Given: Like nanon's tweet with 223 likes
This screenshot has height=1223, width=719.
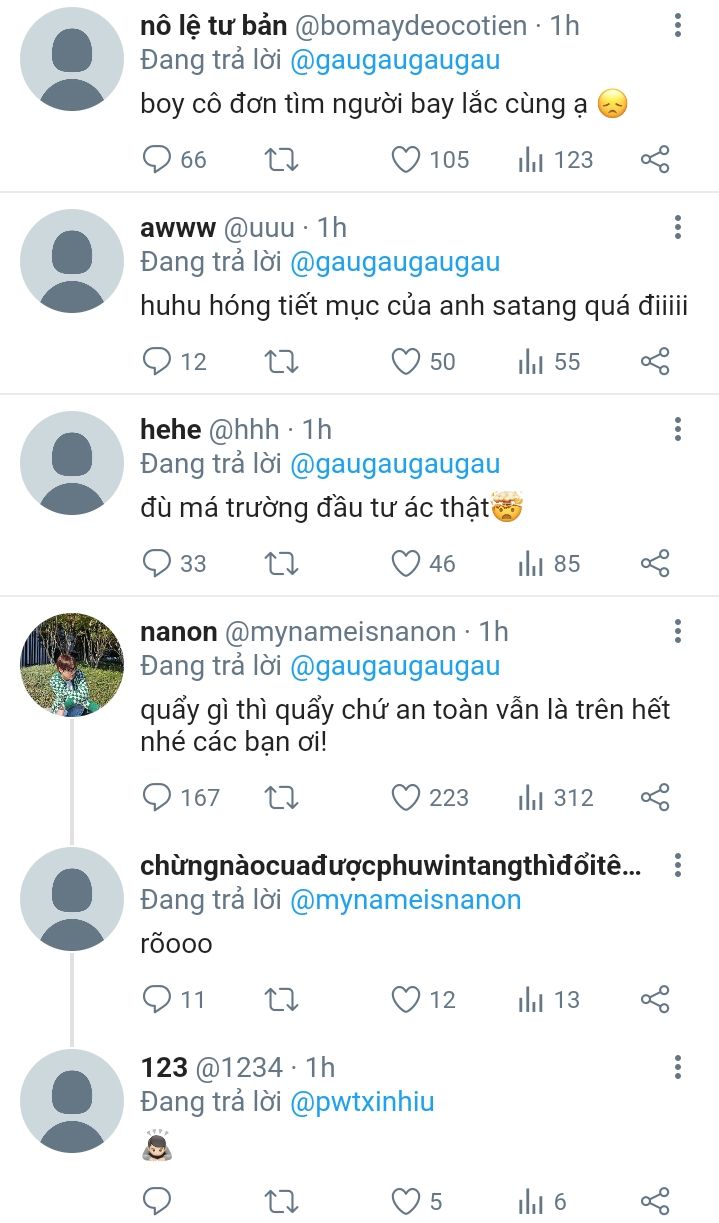Looking at the screenshot, I should [406, 797].
